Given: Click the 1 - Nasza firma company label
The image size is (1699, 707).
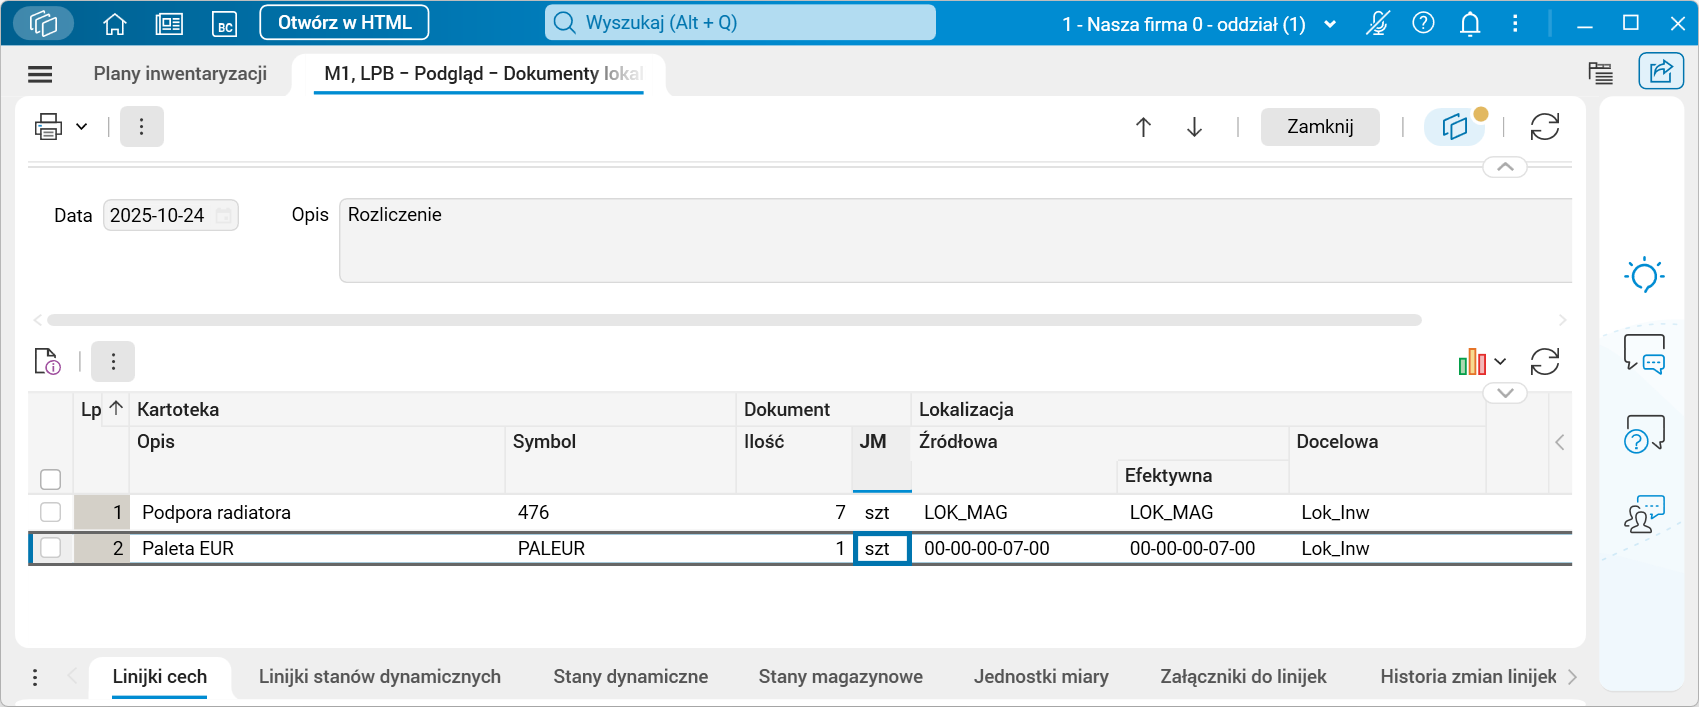Looking at the screenshot, I should coord(1184,24).
